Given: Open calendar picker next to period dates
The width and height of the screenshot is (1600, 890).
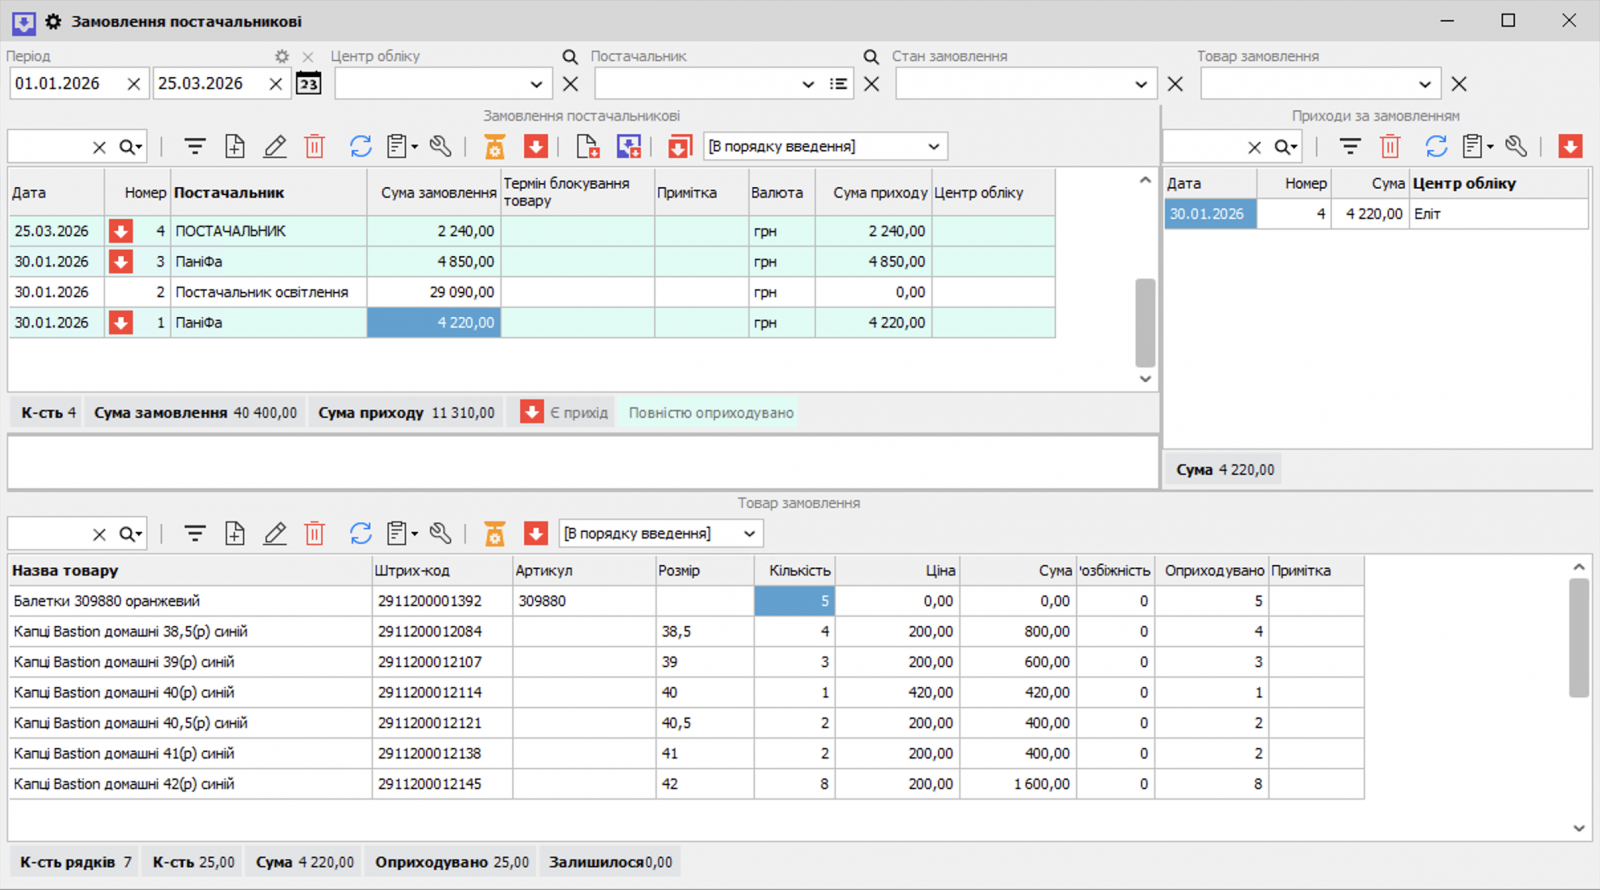Looking at the screenshot, I should coord(309,84).
